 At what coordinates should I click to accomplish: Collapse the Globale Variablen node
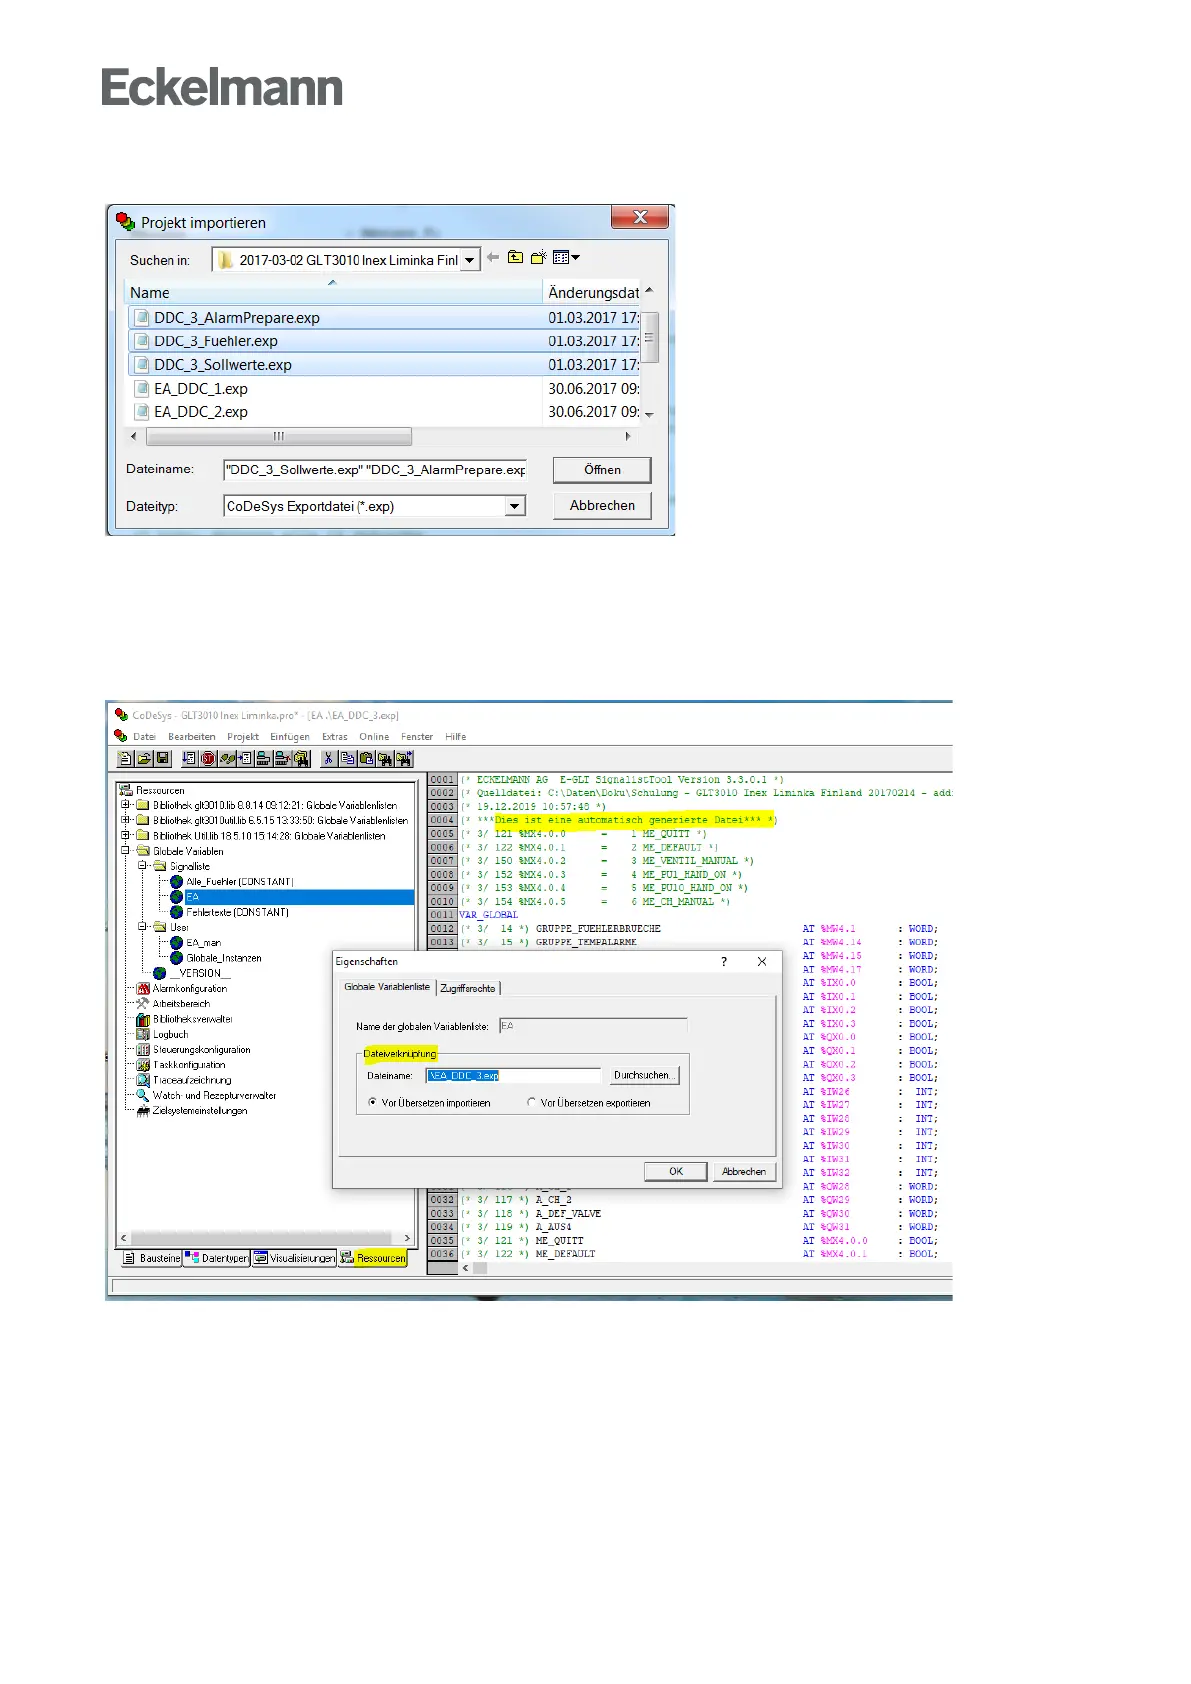coord(126,851)
